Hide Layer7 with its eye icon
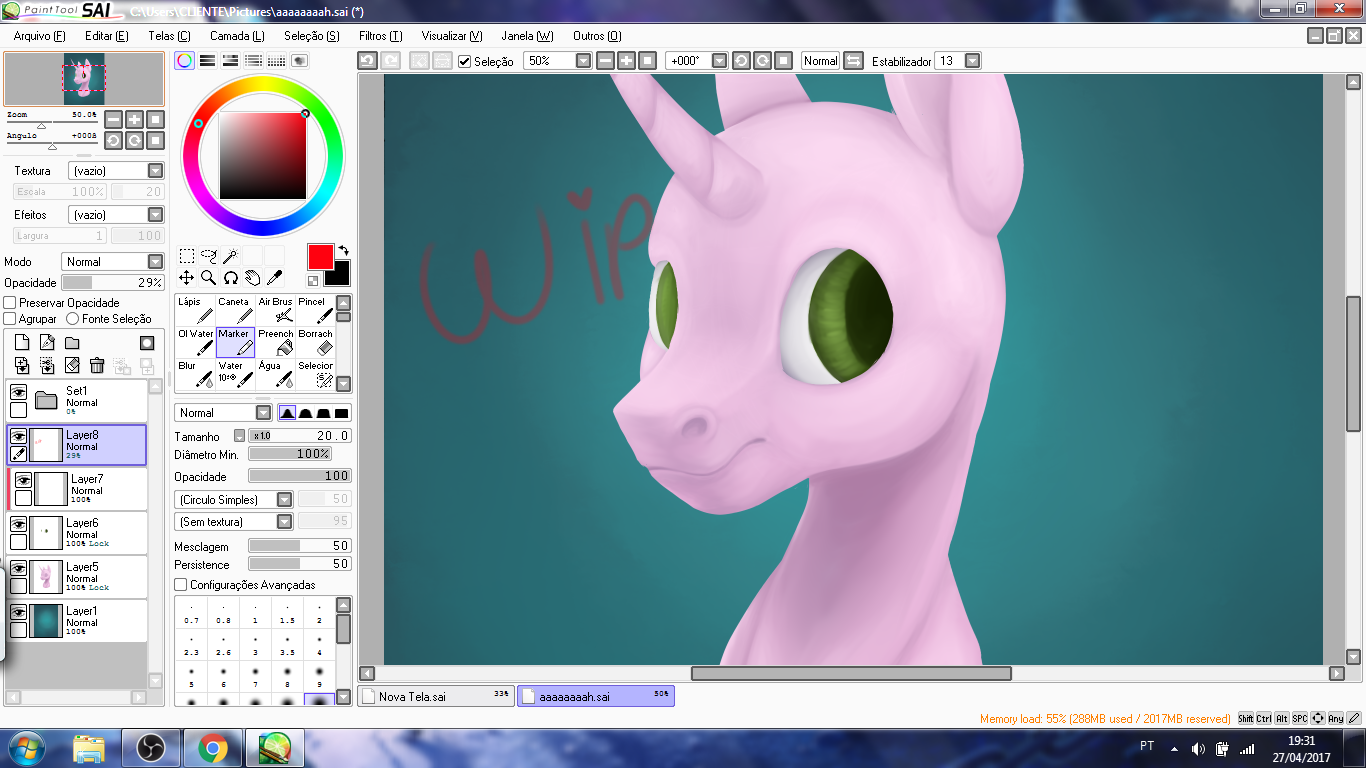The height and width of the screenshot is (768, 1366). pyautogui.click(x=23, y=481)
